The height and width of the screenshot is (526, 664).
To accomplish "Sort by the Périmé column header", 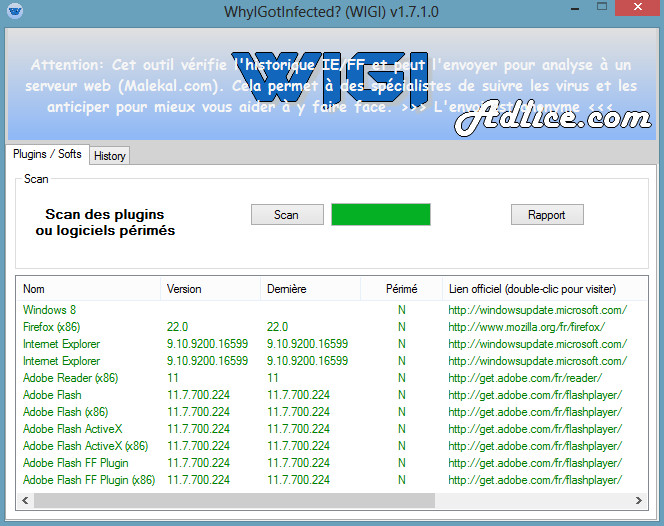I will (x=401, y=289).
